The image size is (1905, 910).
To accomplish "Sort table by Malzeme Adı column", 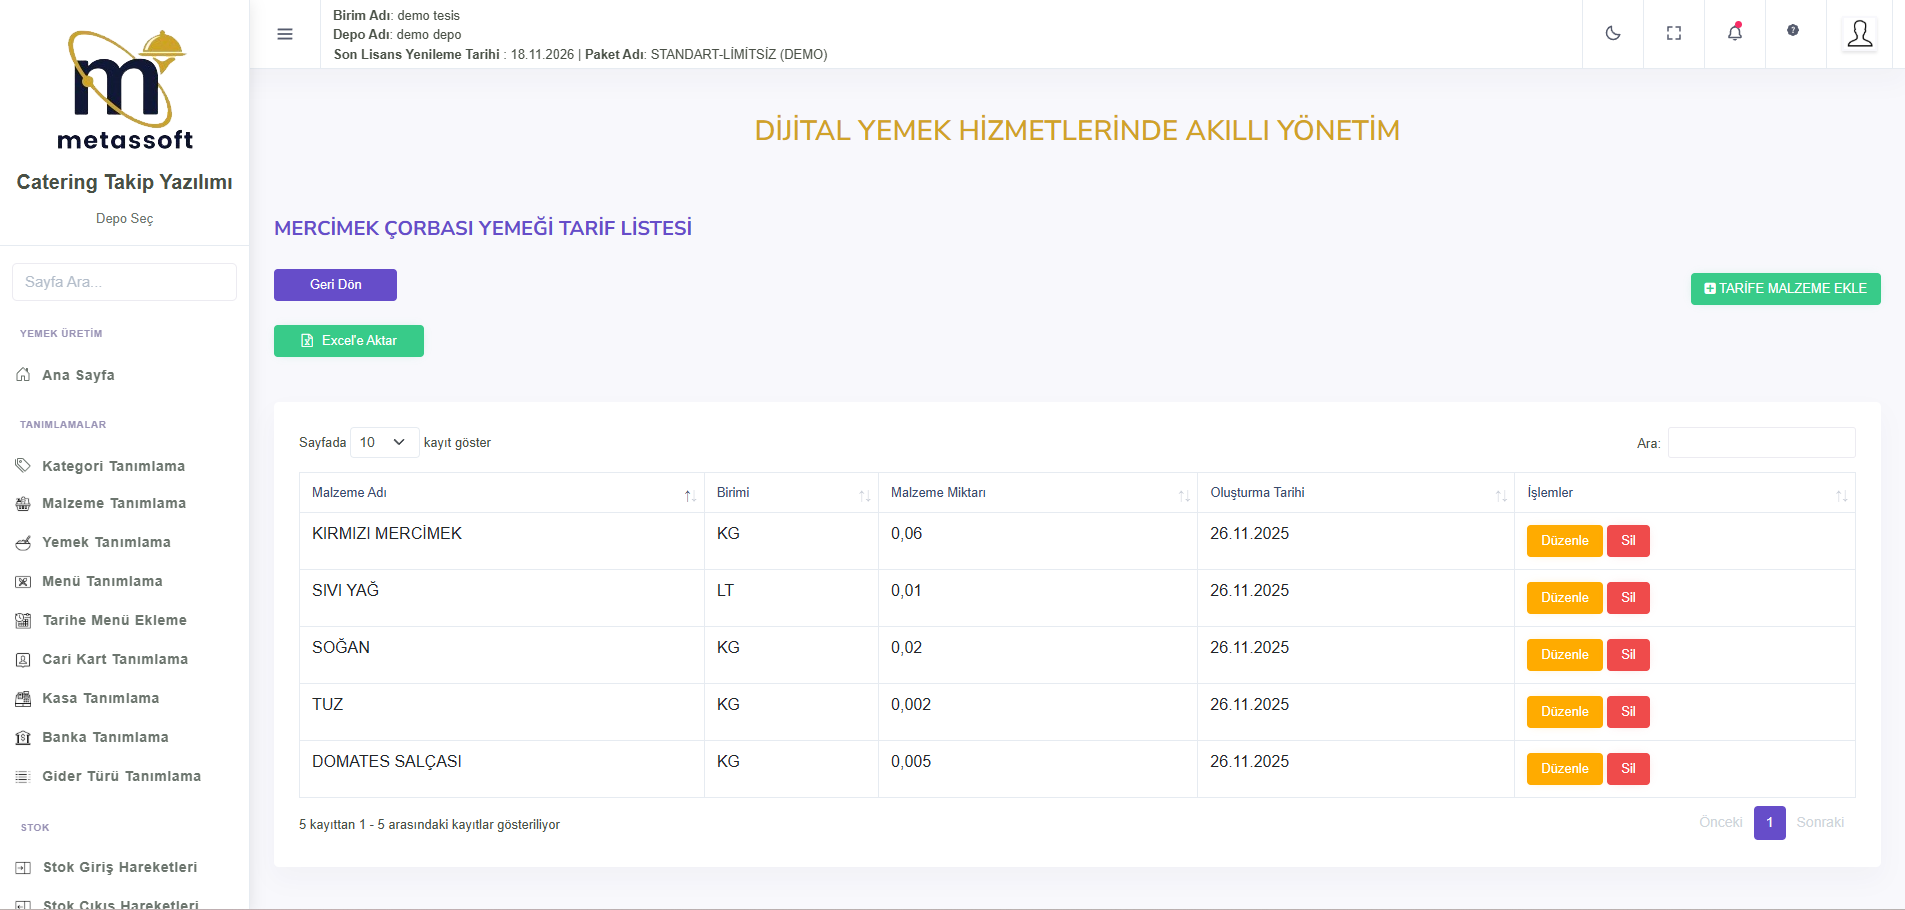I will point(501,493).
